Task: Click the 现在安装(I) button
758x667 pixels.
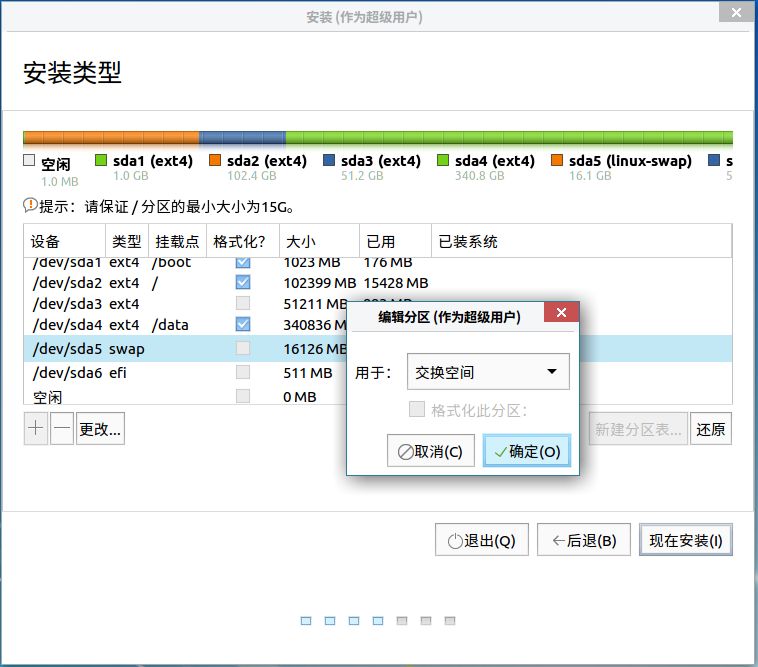Action: tap(685, 540)
